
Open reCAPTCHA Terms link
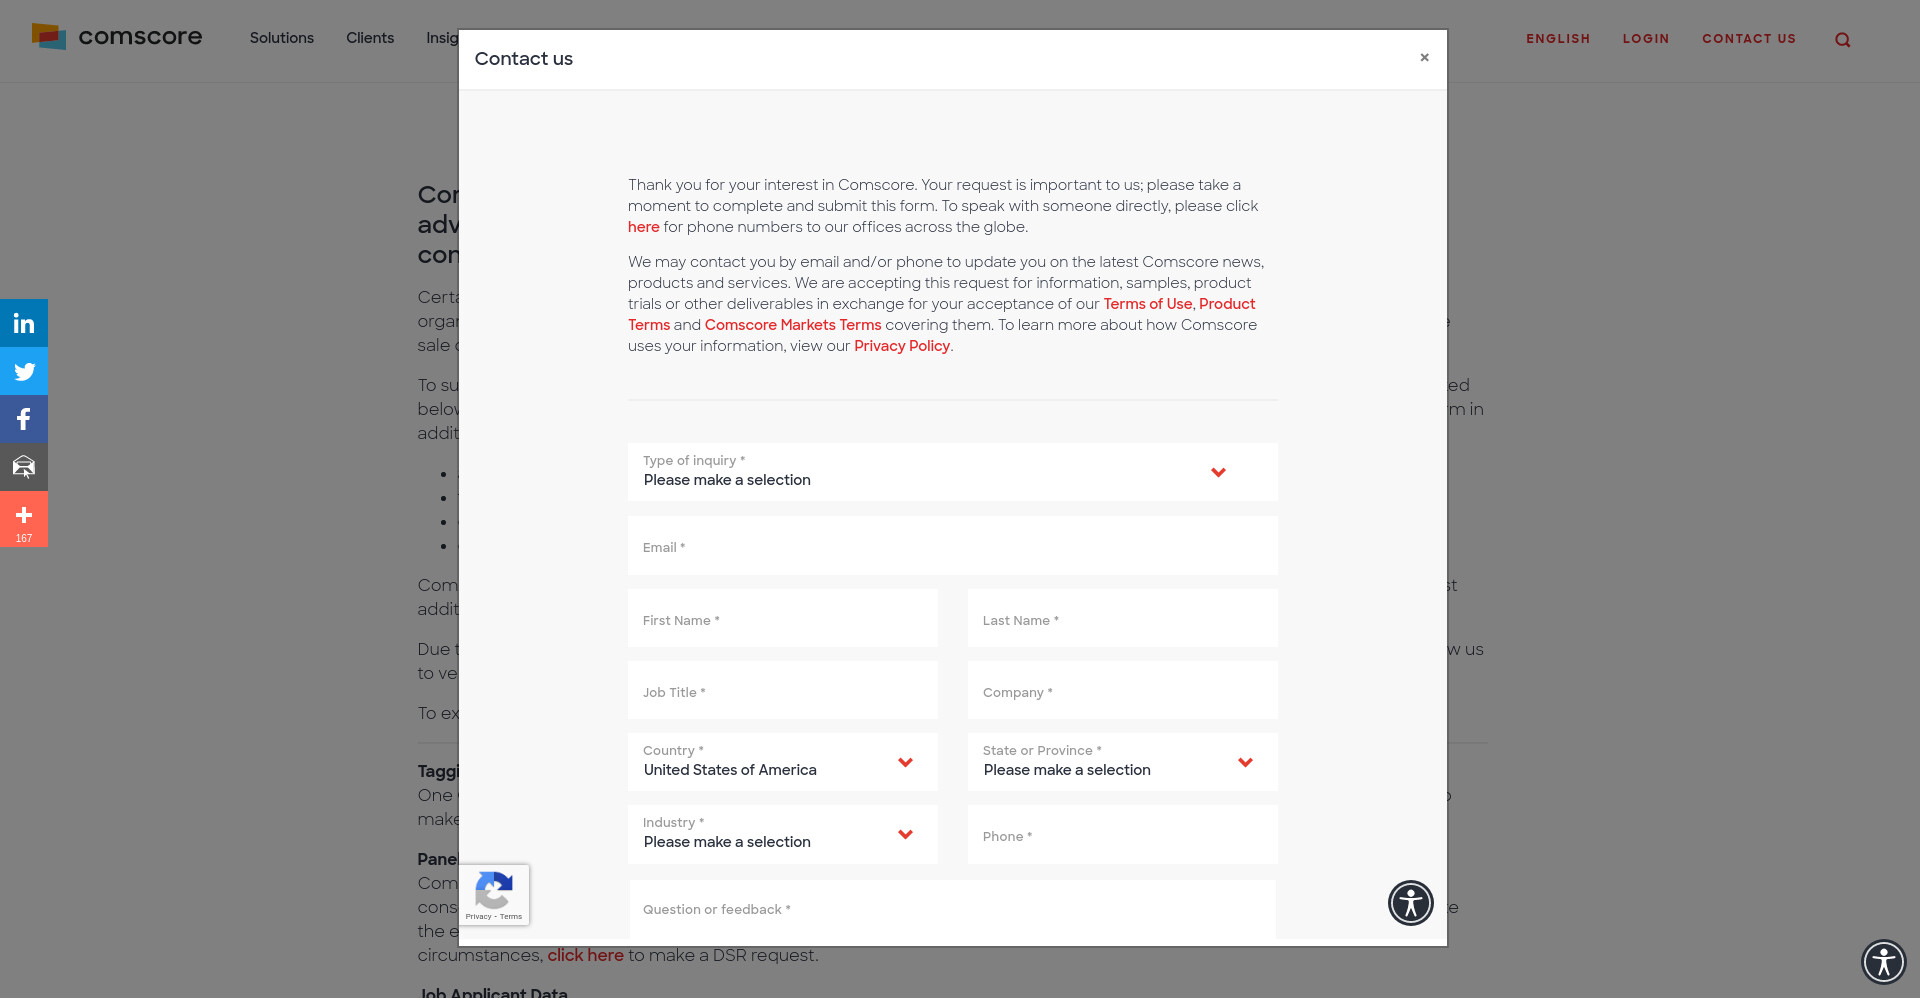pyautogui.click(x=511, y=917)
